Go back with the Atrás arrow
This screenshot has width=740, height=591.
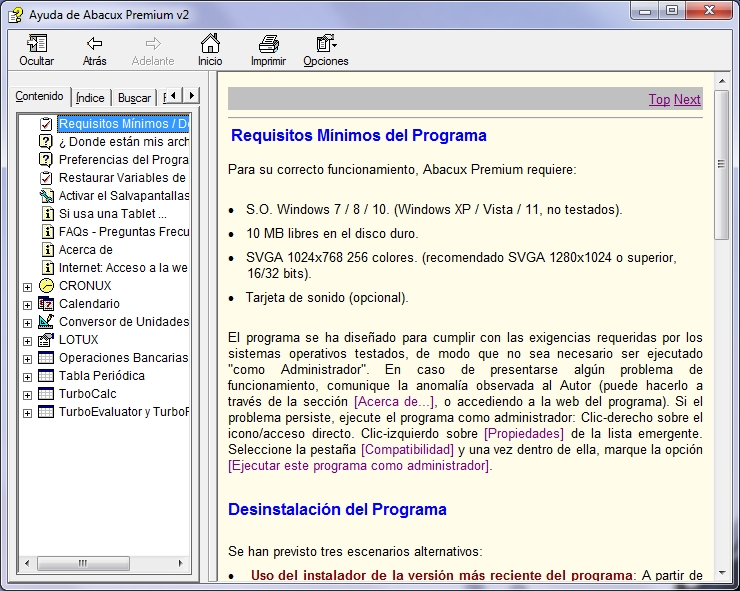[x=95, y=44]
